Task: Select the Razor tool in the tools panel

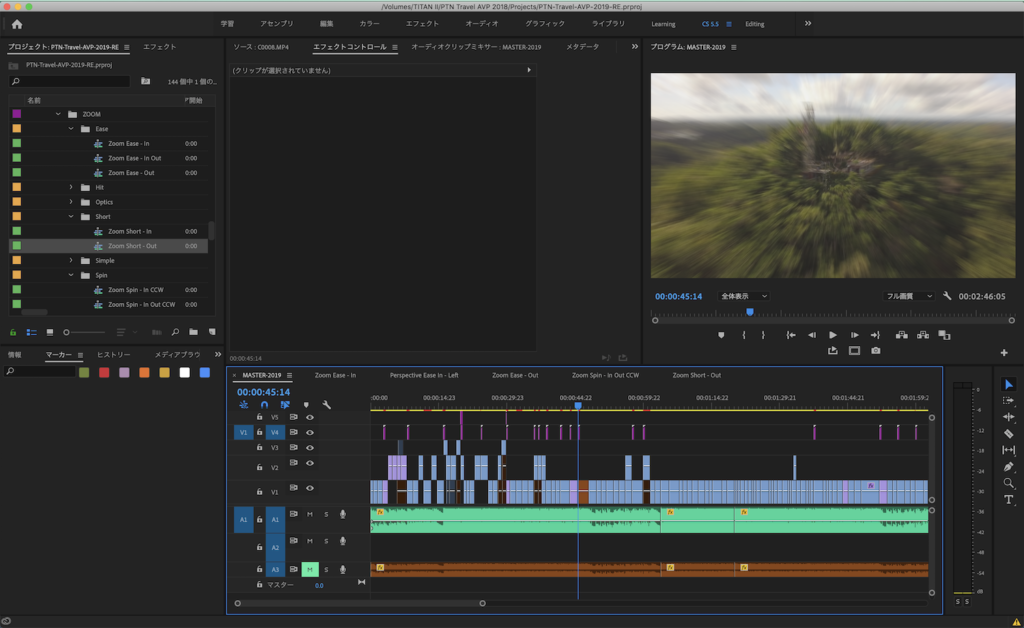Action: click(1008, 434)
